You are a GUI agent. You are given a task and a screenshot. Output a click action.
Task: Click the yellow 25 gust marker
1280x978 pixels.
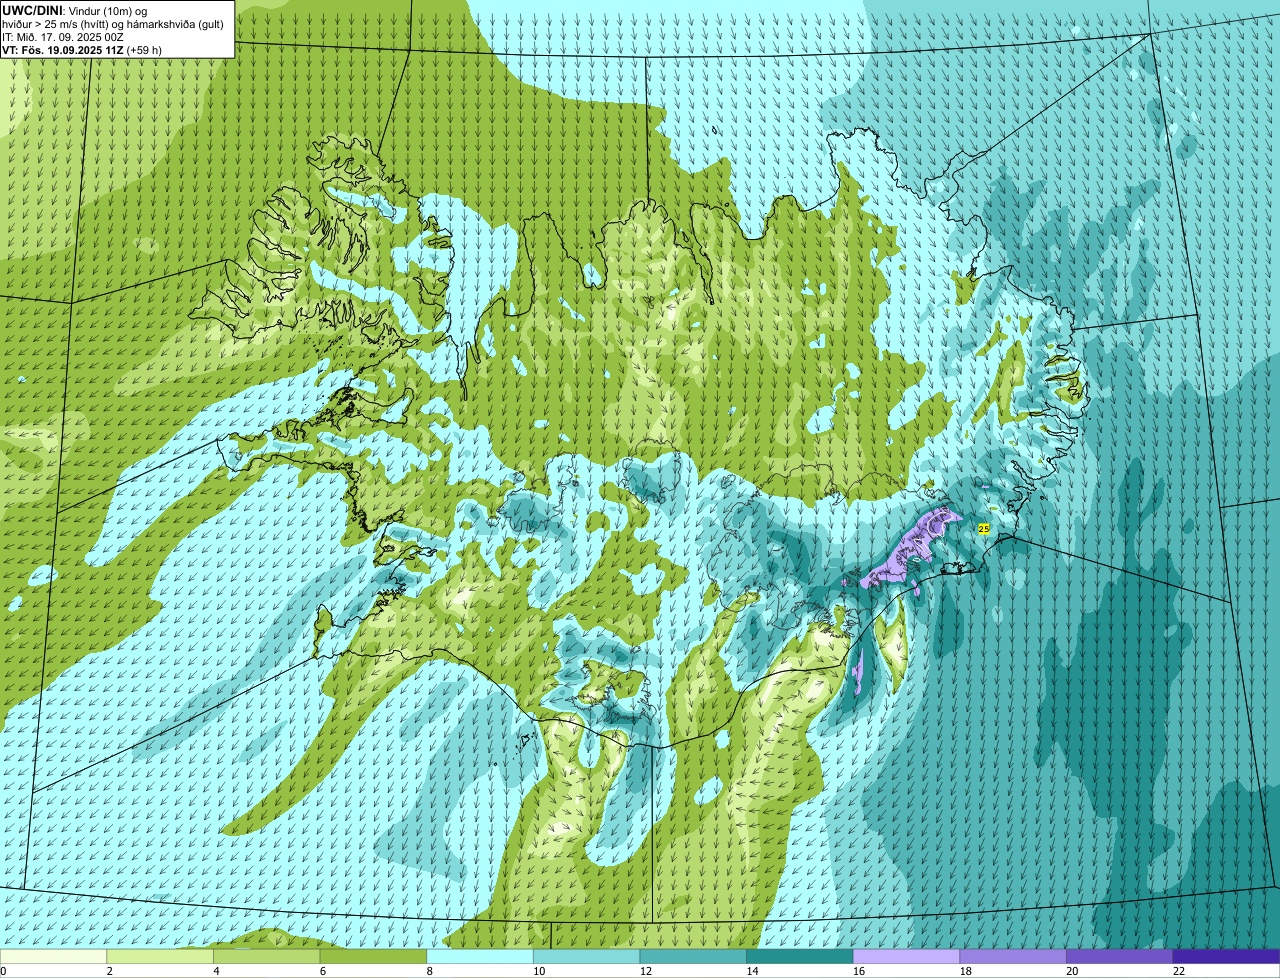click(x=984, y=529)
